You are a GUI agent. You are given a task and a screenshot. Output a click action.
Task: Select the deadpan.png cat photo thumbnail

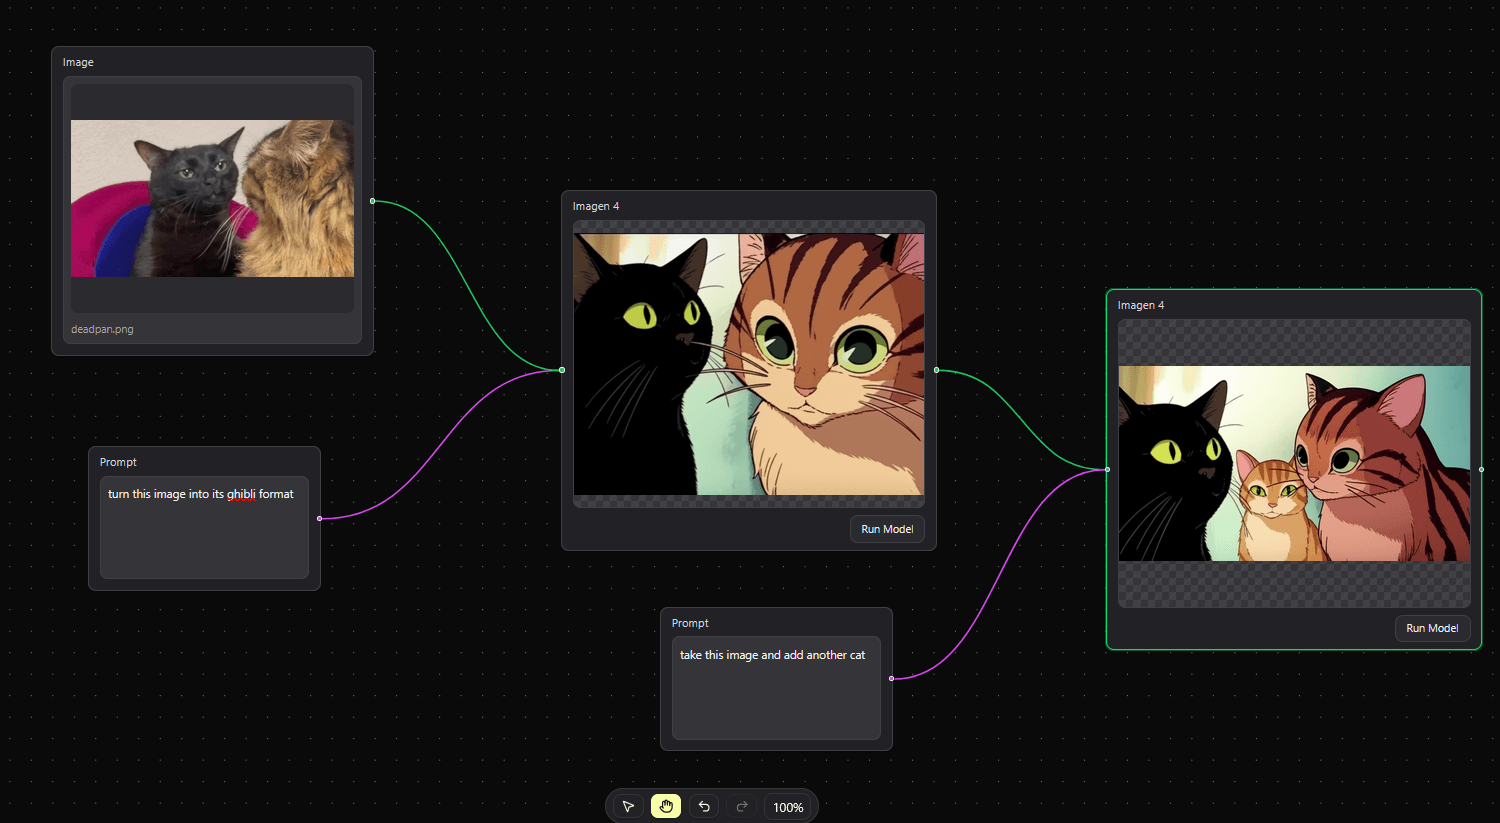[x=212, y=199]
